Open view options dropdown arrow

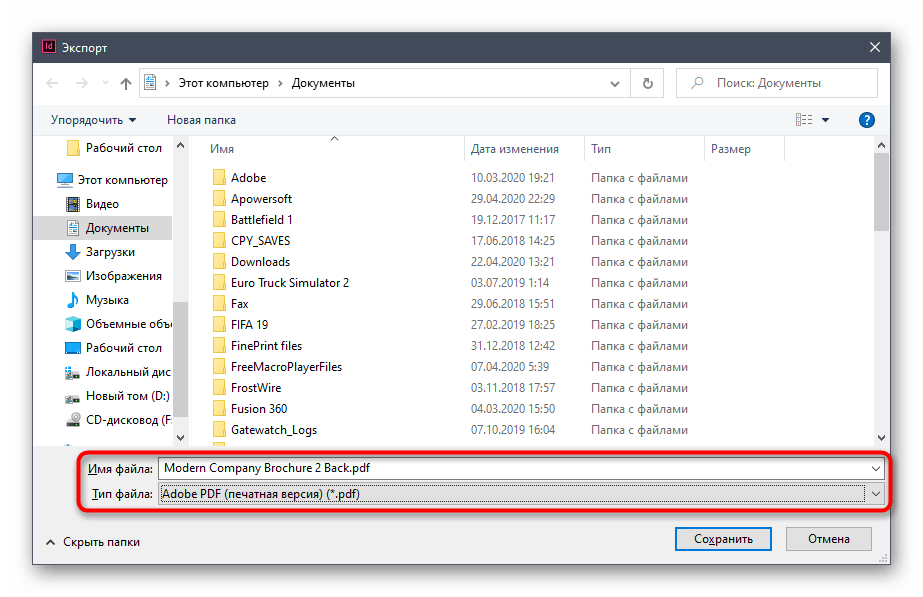(x=825, y=120)
